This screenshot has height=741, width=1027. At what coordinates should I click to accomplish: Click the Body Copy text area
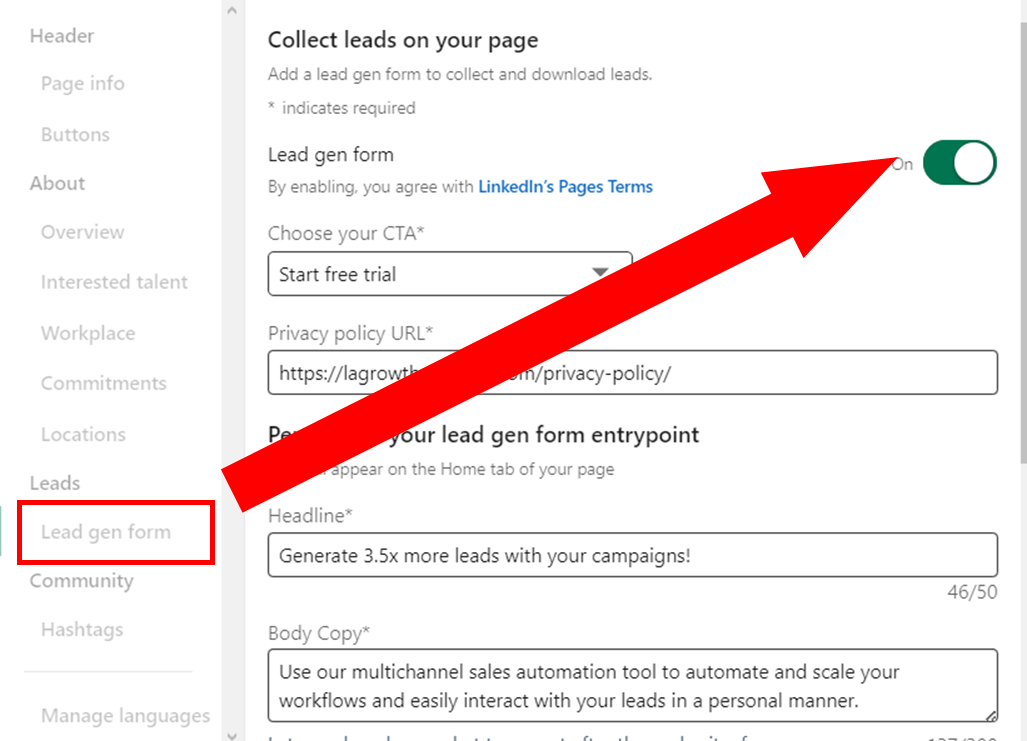[632, 685]
